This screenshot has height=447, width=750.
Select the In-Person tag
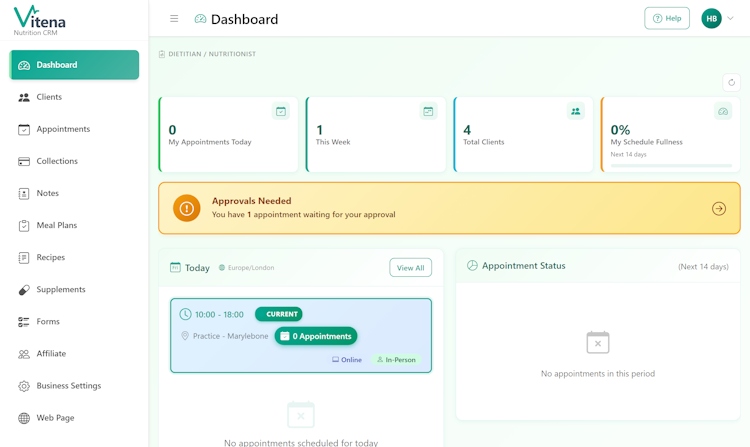(396, 360)
